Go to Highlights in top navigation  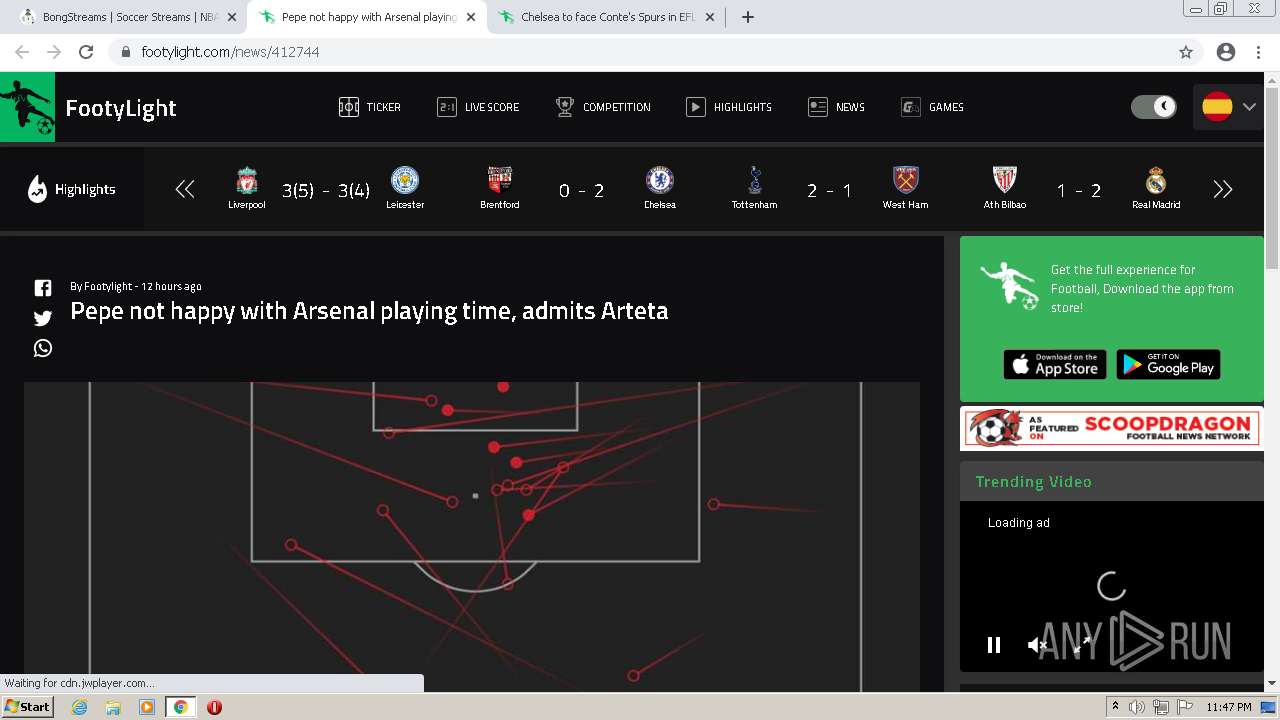tap(729, 107)
